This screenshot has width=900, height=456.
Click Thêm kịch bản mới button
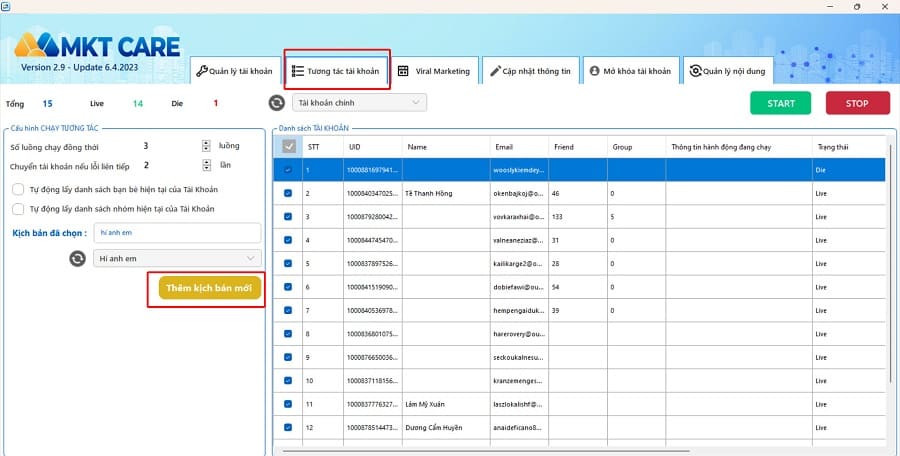210,288
